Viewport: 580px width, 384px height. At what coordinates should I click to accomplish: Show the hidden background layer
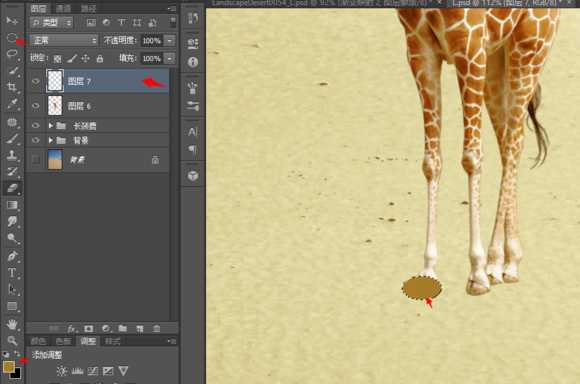coord(36,160)
